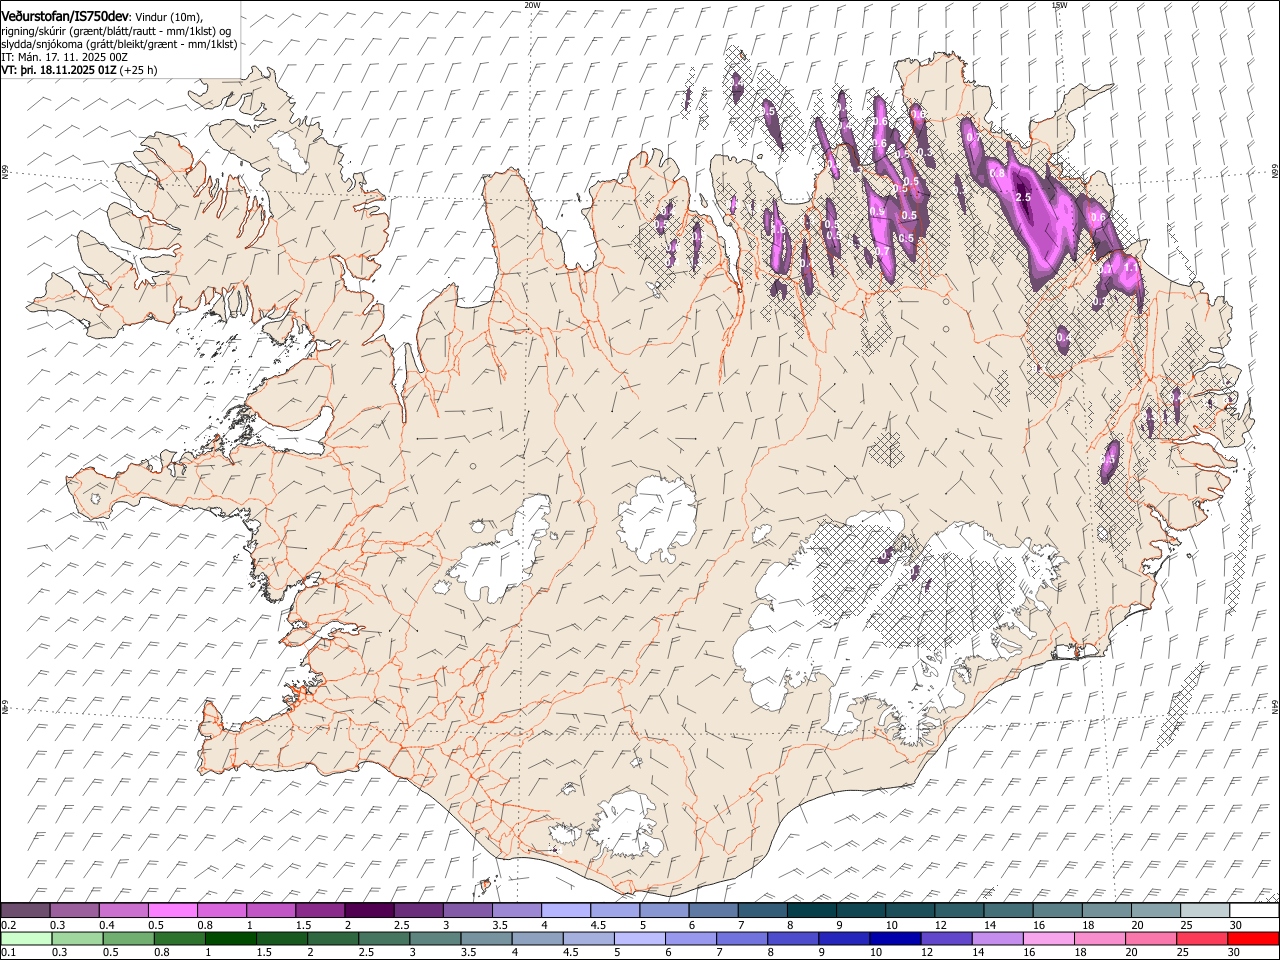The image size is (1280, 960).
Task: Select the lilac rain swatch between 14 and 16
Action: point(997,938)
